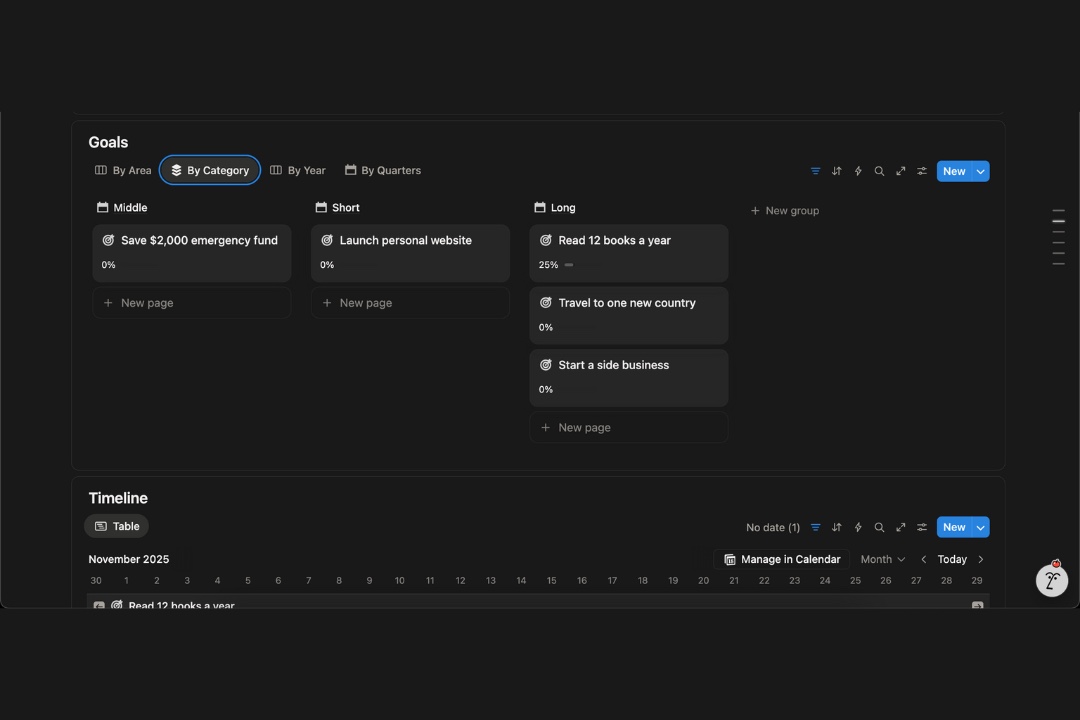This screenshot has width=1080, height=720.
Task: Expand Goals database to full page
Action: tap(901, 171)
